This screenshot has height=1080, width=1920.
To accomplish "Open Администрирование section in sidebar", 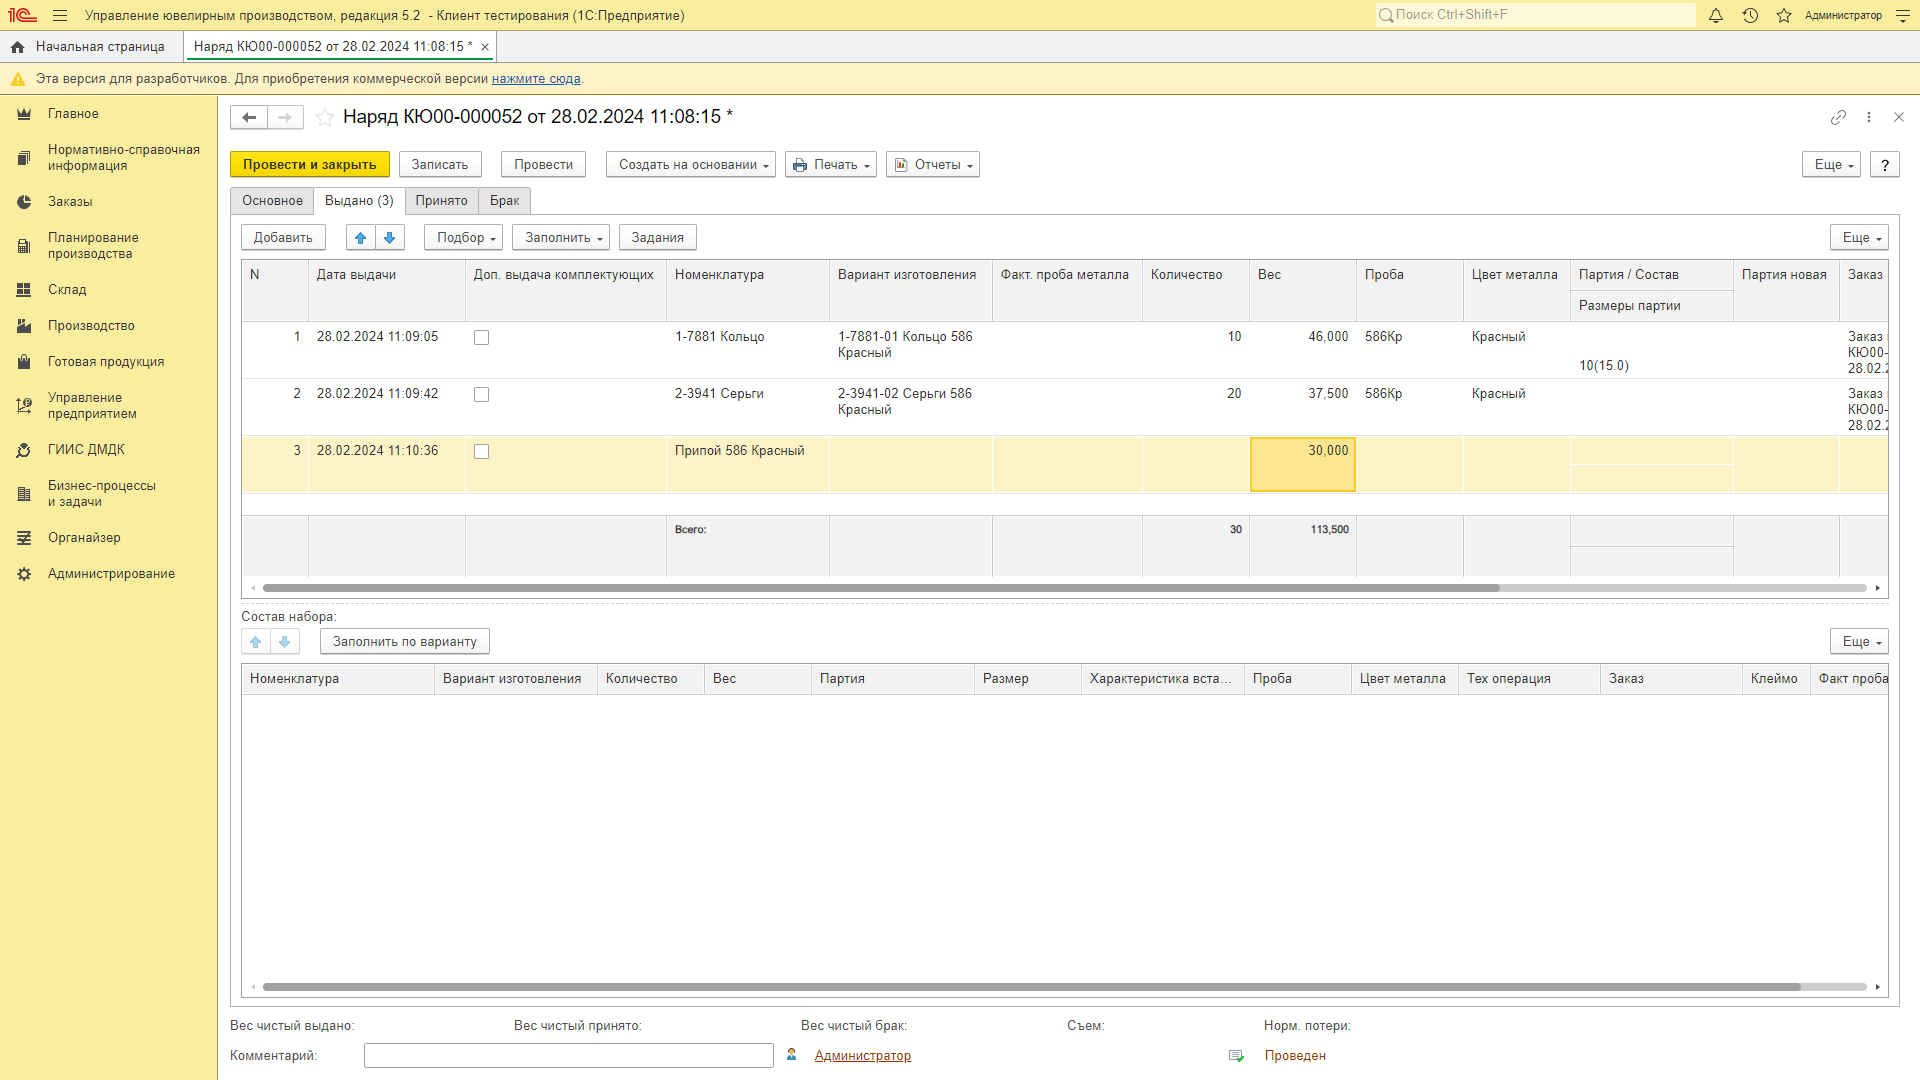I will coord(109,574).
